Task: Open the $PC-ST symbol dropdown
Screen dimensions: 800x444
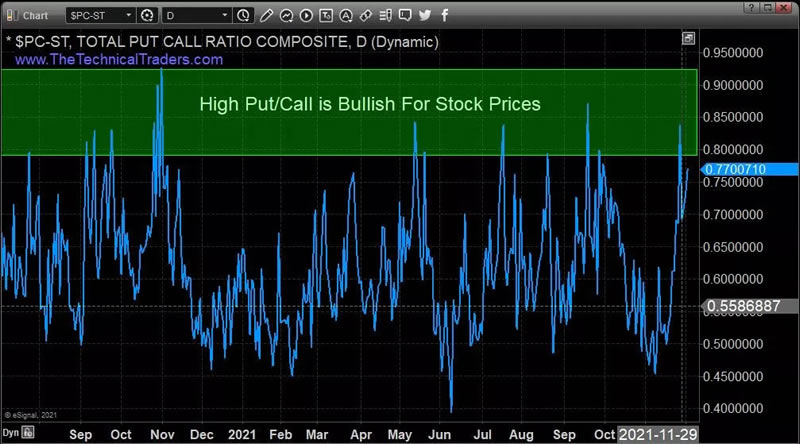Action: (x=129, y=15)
